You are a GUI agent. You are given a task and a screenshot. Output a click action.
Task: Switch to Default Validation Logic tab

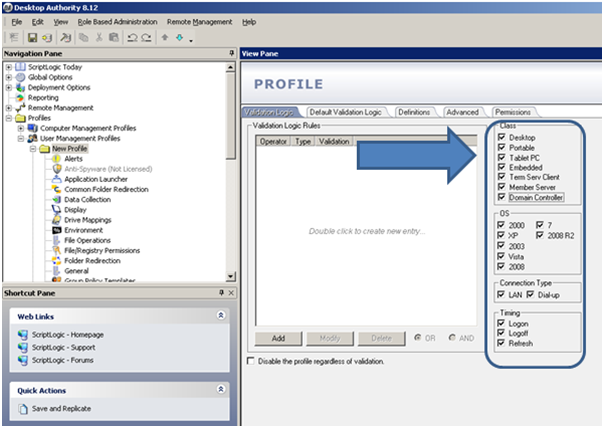click(346, 112)
